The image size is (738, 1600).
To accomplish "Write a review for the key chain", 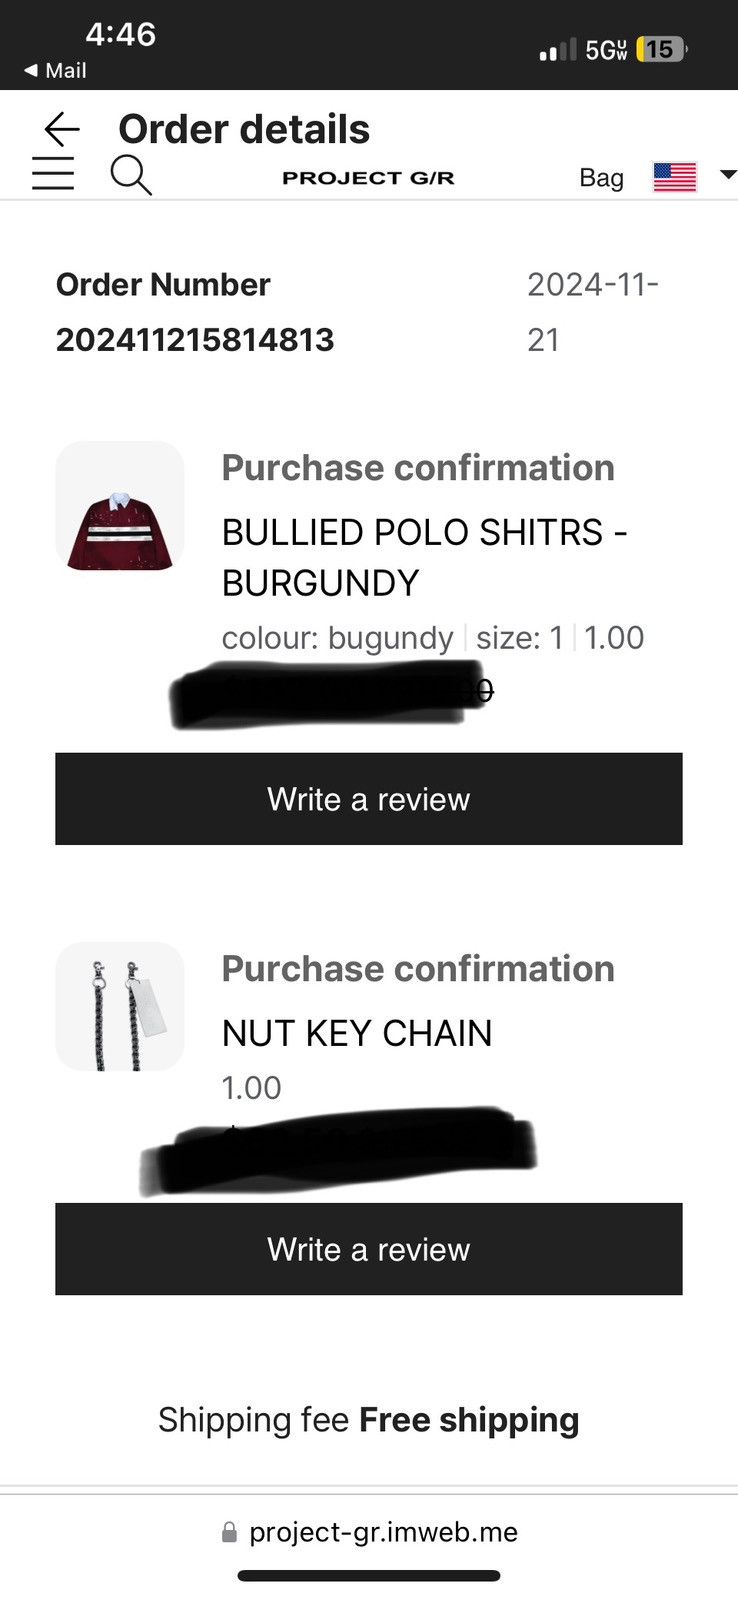I will 369,1249.
